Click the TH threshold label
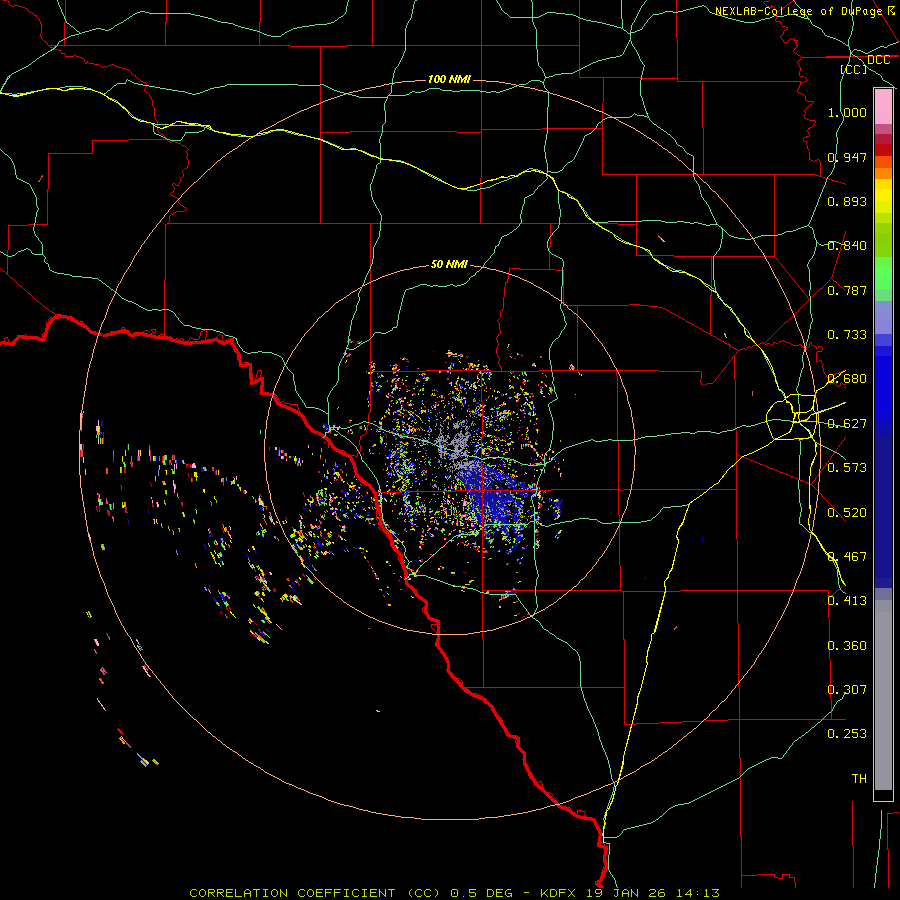900x900 pixels. tap(859, 779)
